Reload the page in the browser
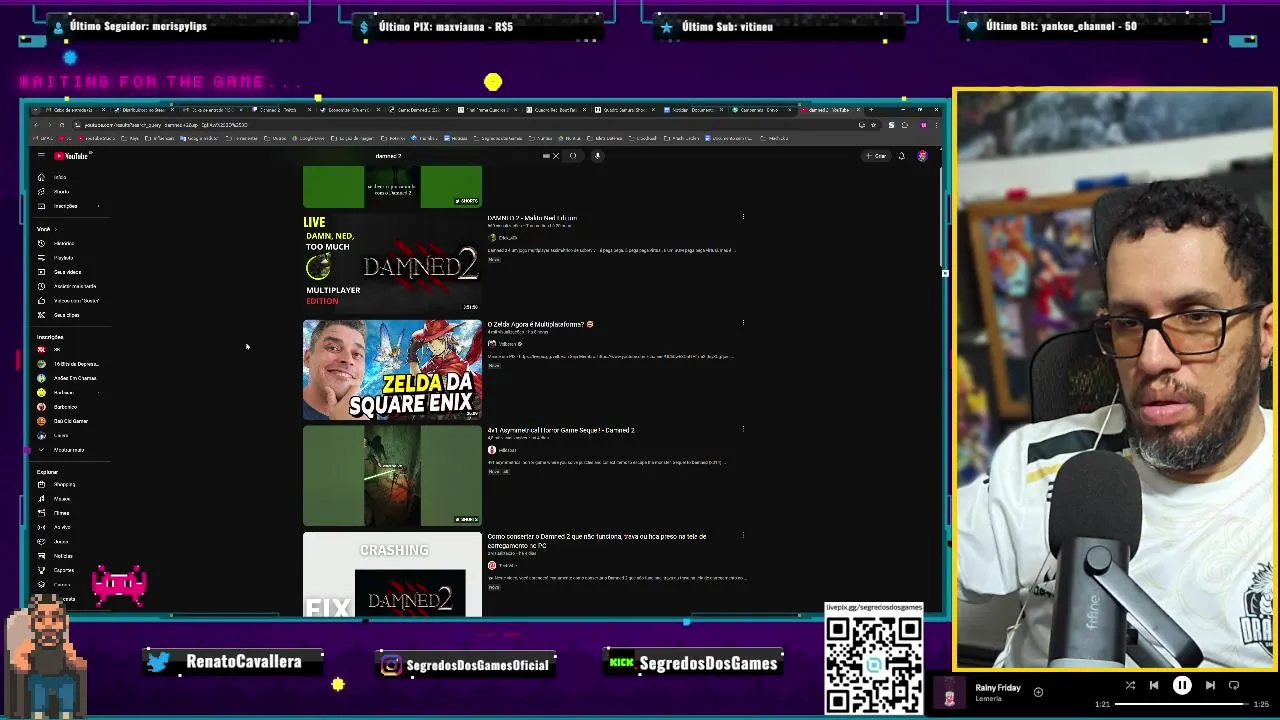Image resolution: width=1280 pixels, height=720 pixels. [61, 125]
